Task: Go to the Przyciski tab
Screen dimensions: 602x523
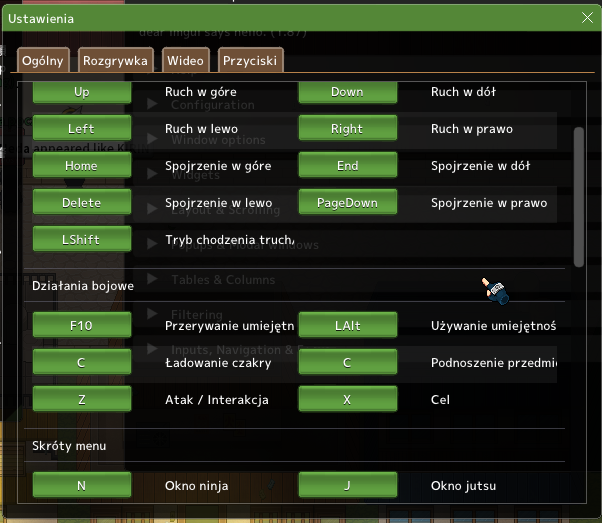Action: click(x=250, y=61)
